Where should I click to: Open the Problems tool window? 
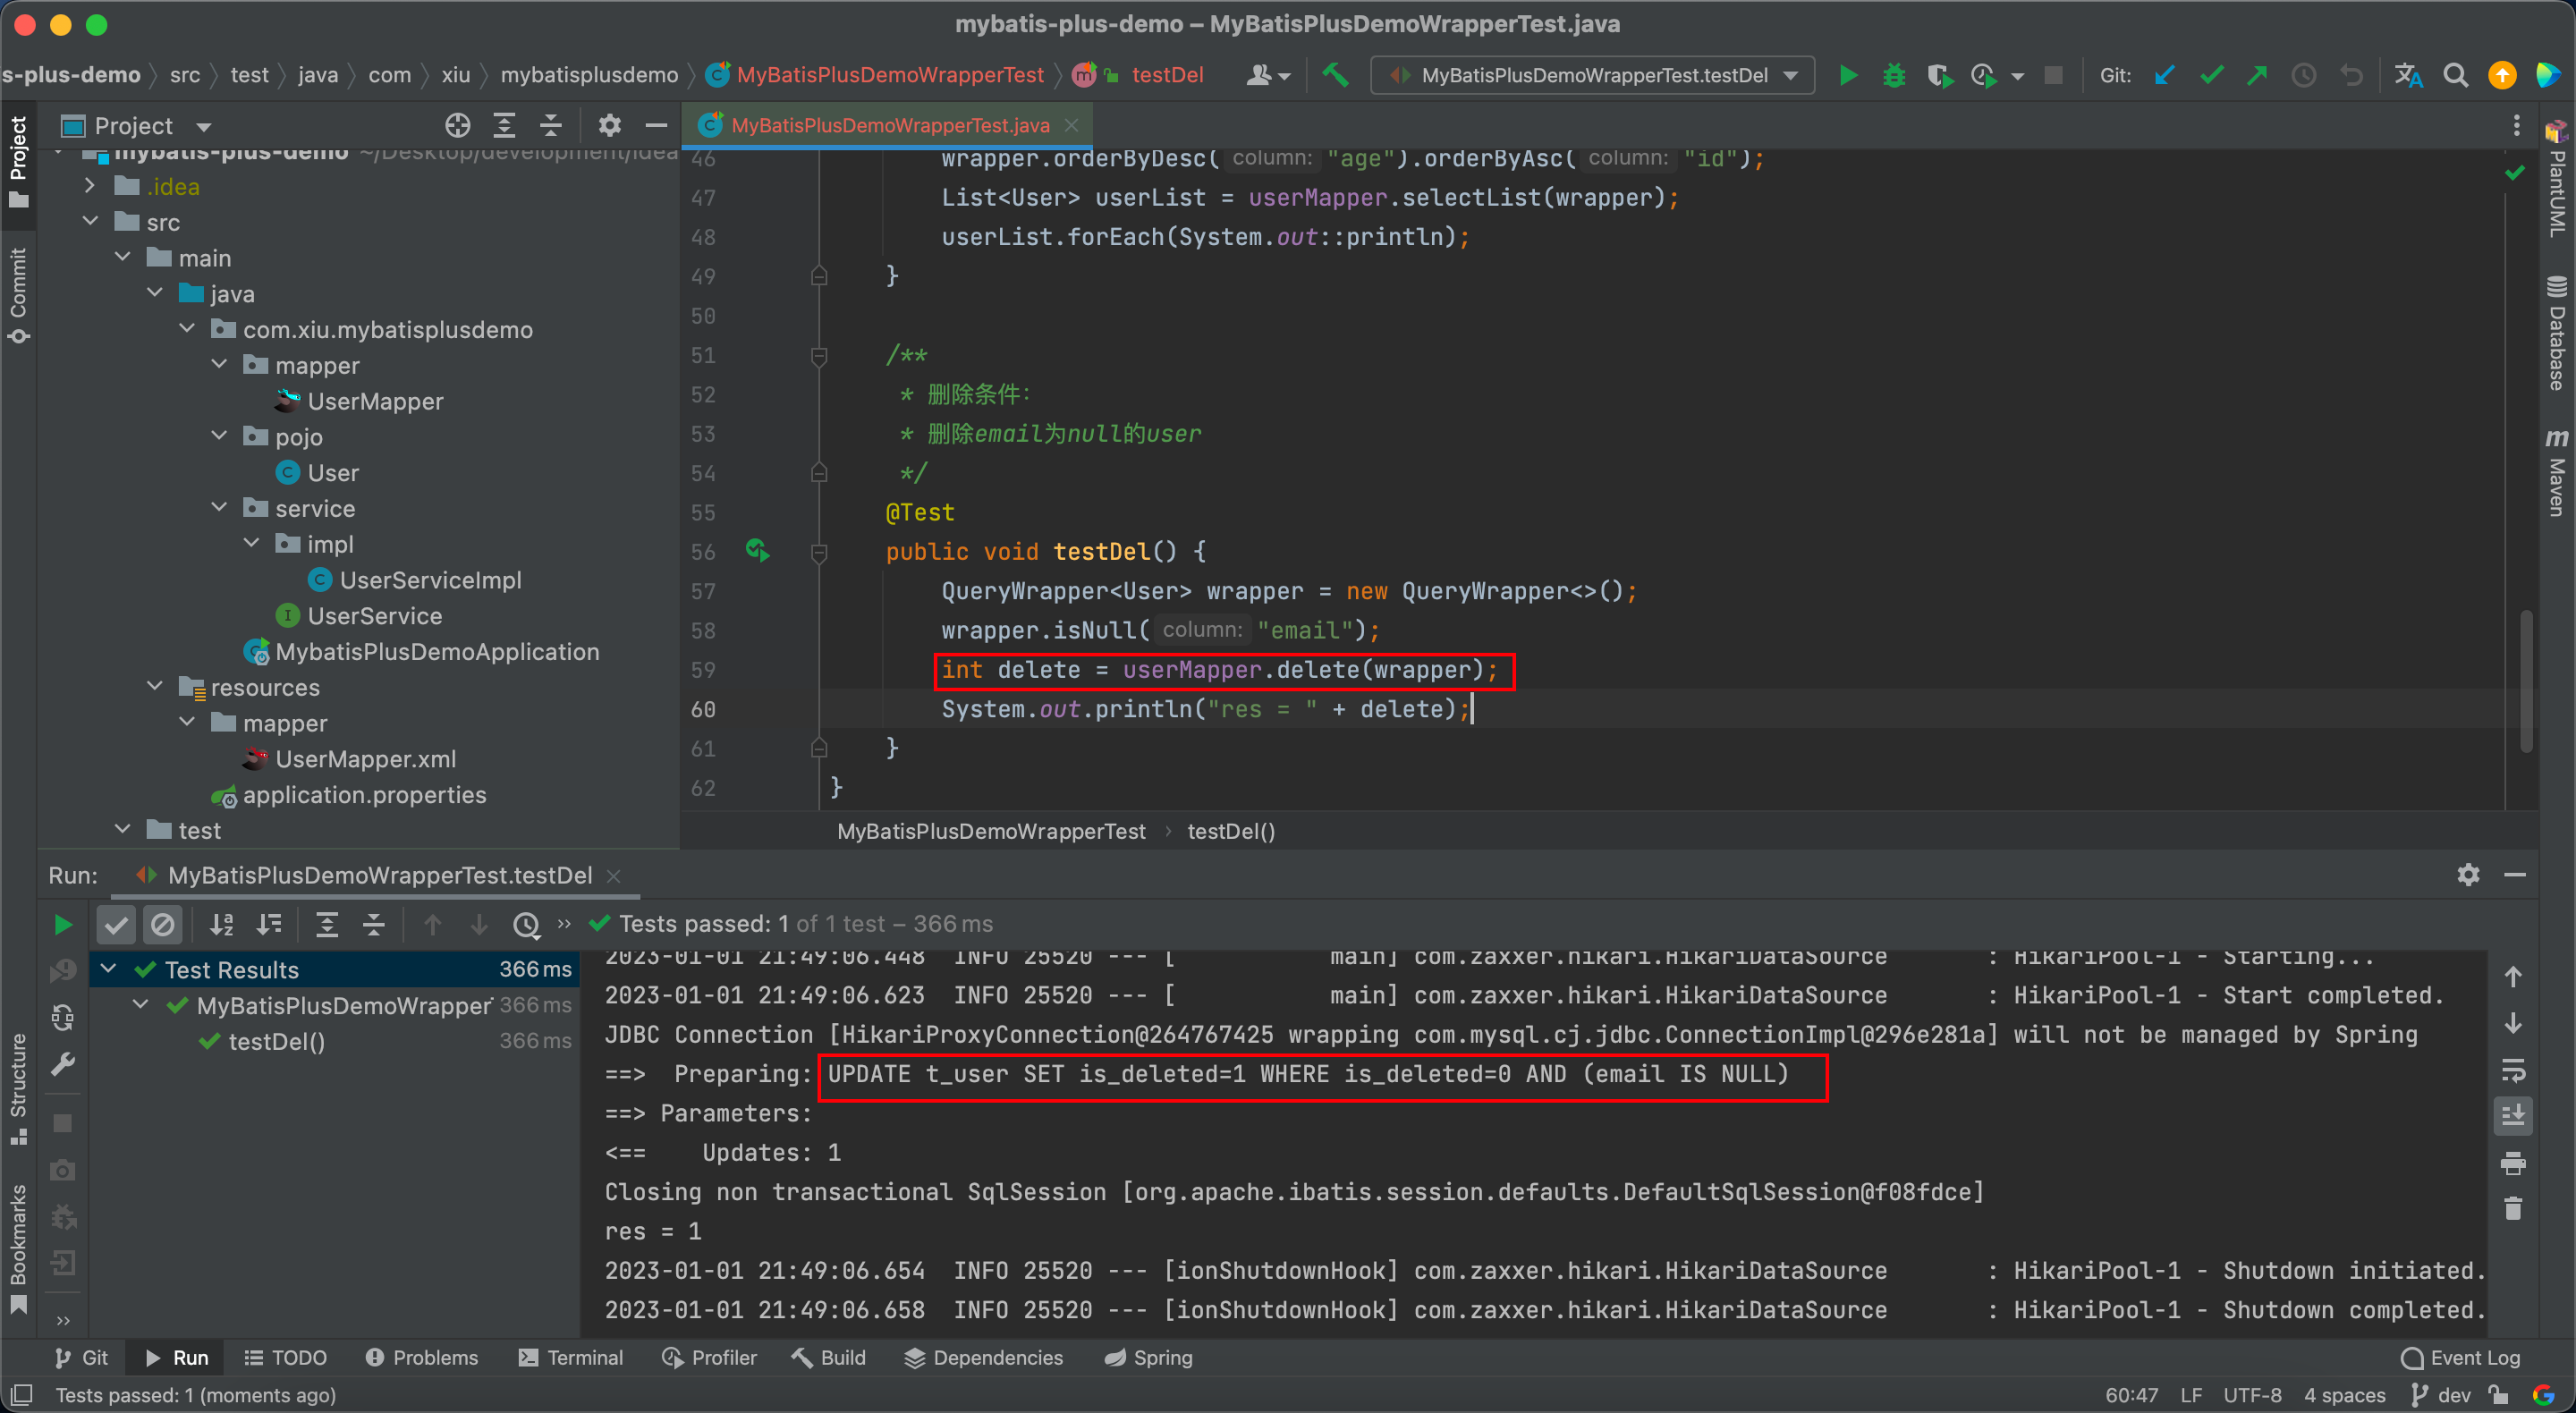[421, 1357]
